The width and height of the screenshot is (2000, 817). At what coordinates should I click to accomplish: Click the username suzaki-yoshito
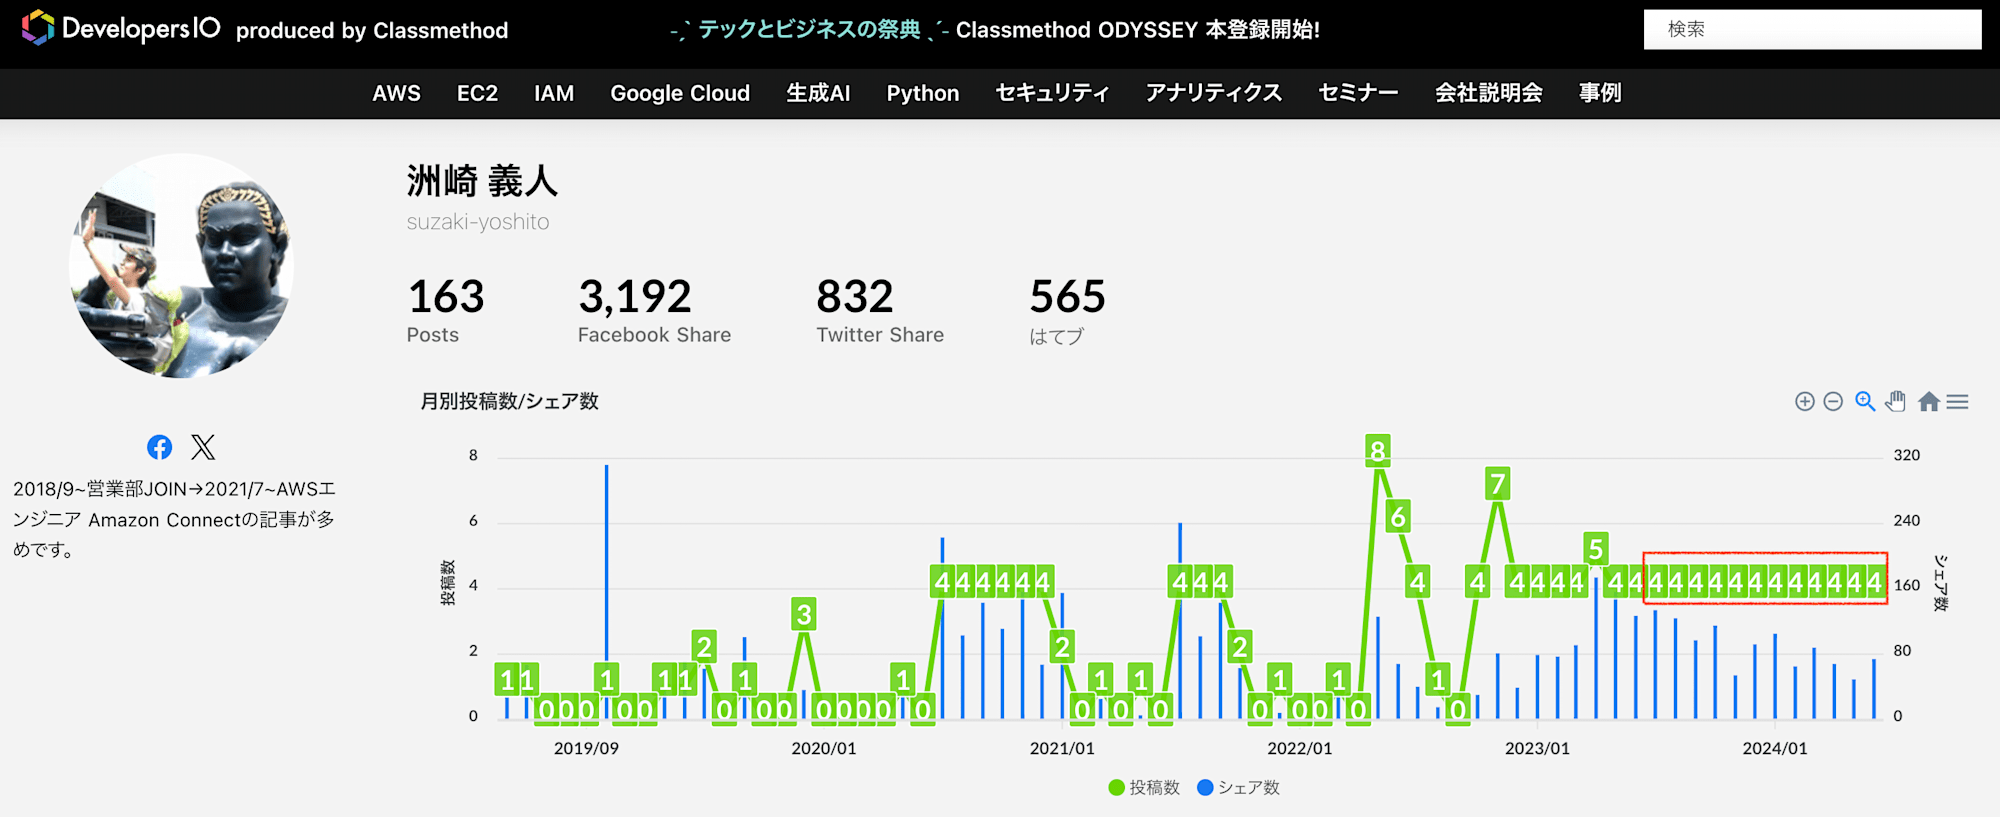(x=478, y=222)
